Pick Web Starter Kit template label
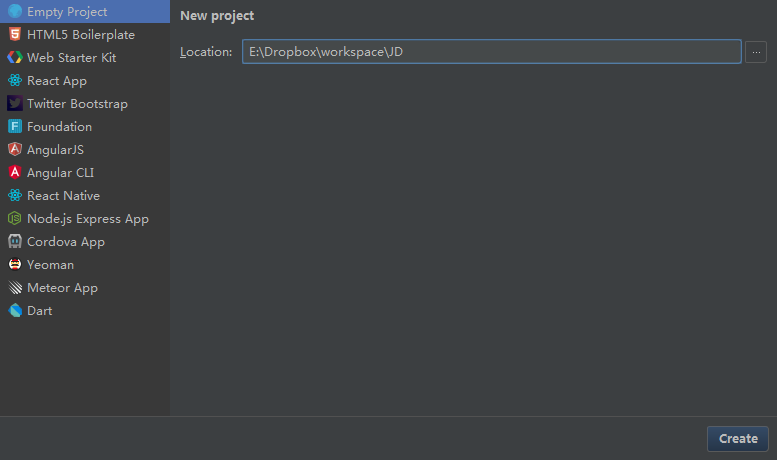 point(71,58)
